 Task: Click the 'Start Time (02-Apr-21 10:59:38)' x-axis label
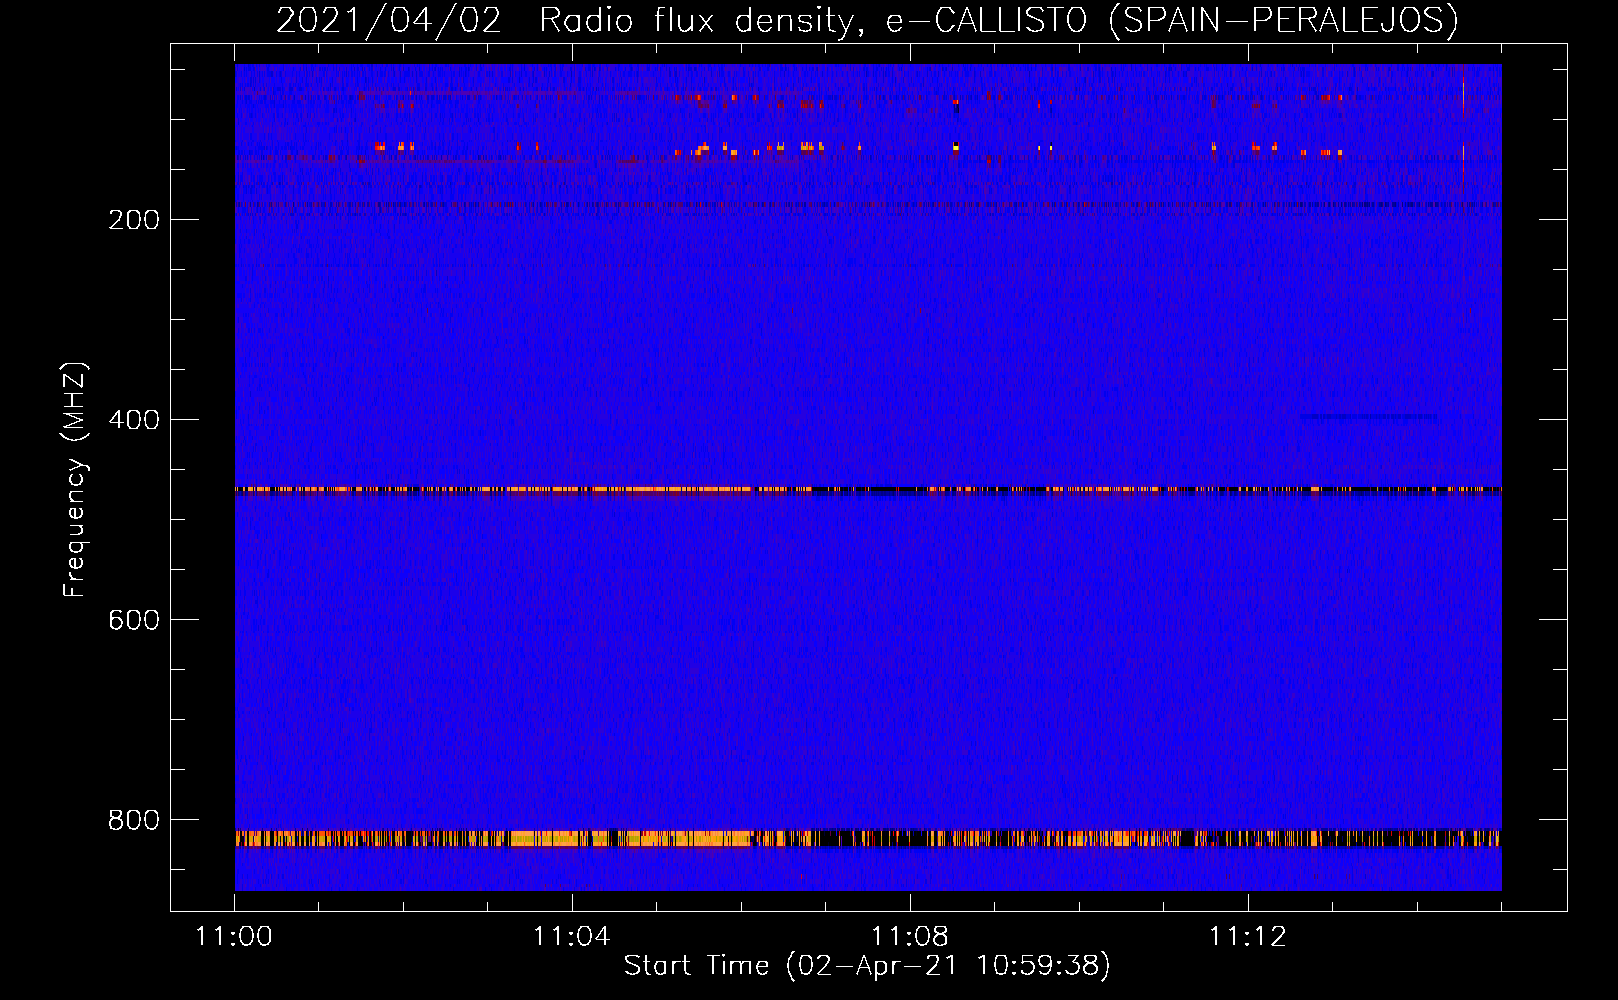867,965
